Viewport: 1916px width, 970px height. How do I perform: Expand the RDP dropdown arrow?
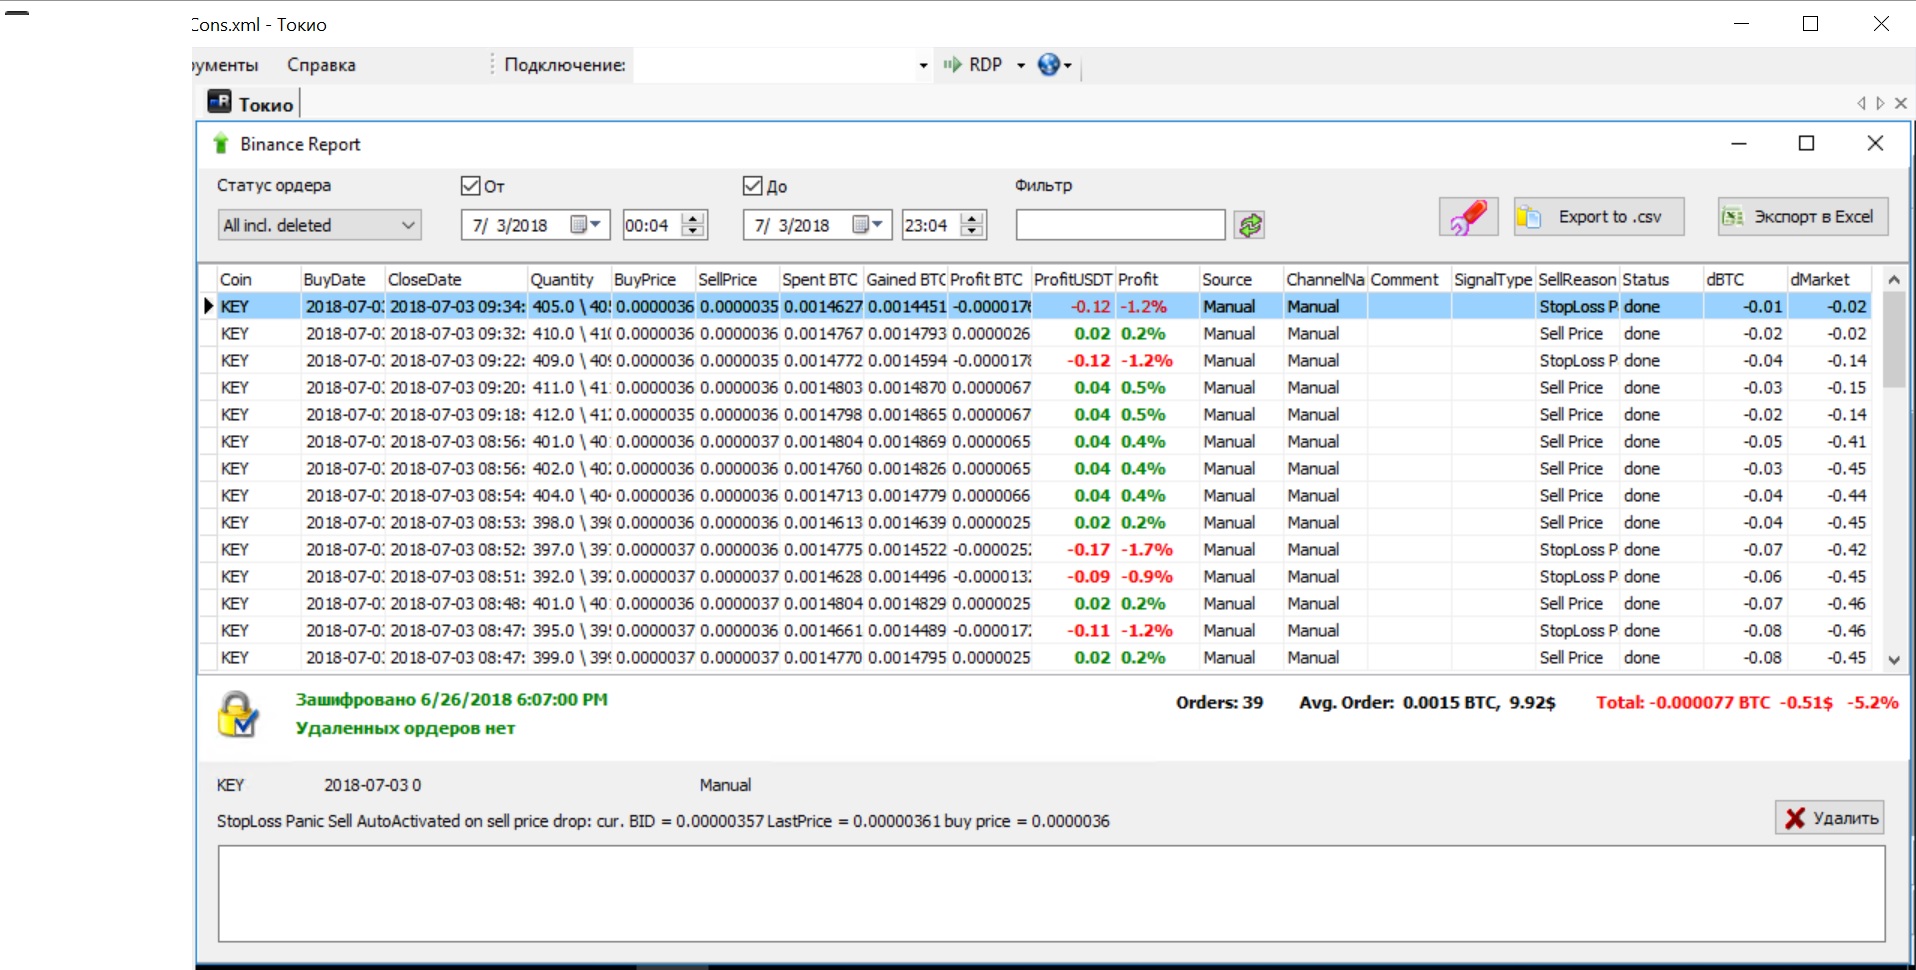[x=1021, y=66]
